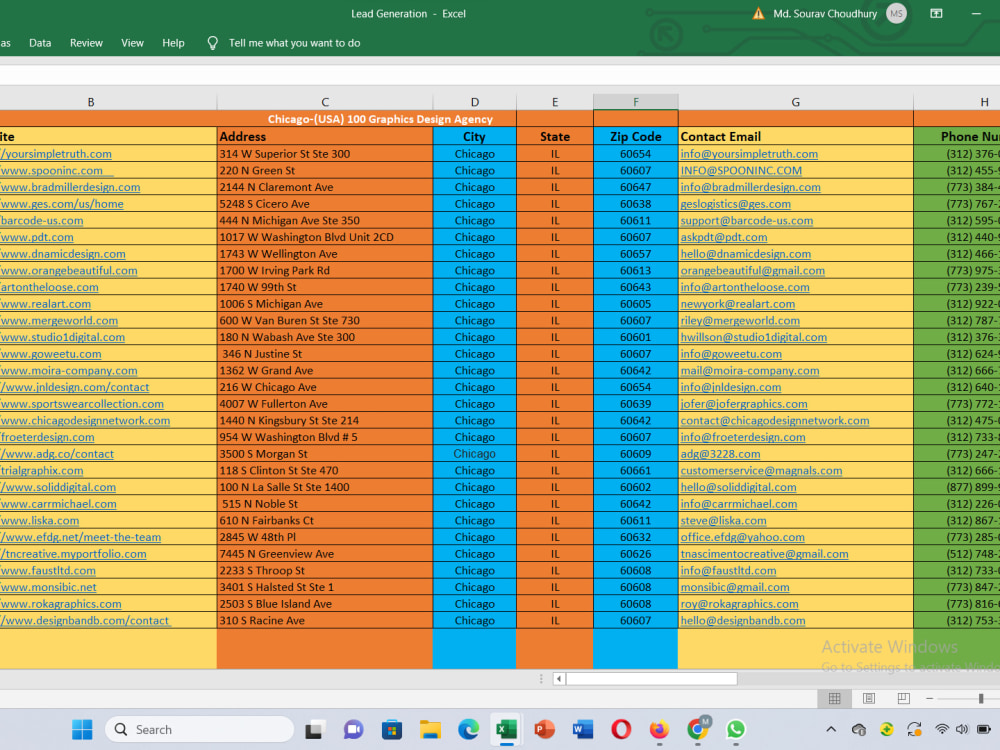This screenshot has height=750, width=1000.
Task: Open the info@yoursimpletruth.com email link
Action: pyautogui.click(x=749, y=154)
